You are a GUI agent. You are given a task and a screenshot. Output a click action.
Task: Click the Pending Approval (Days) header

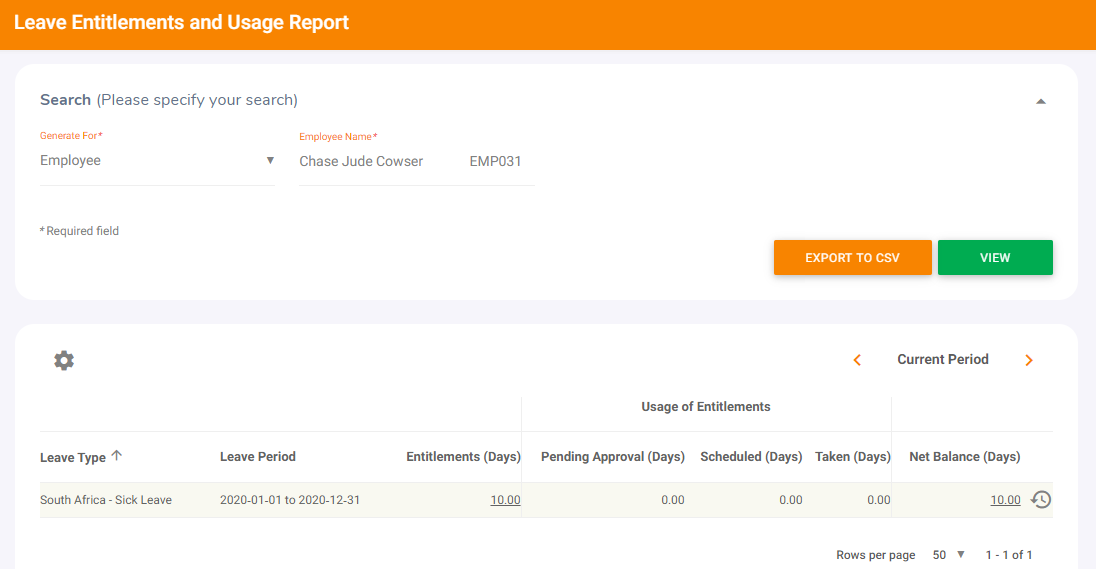point(613,456)
